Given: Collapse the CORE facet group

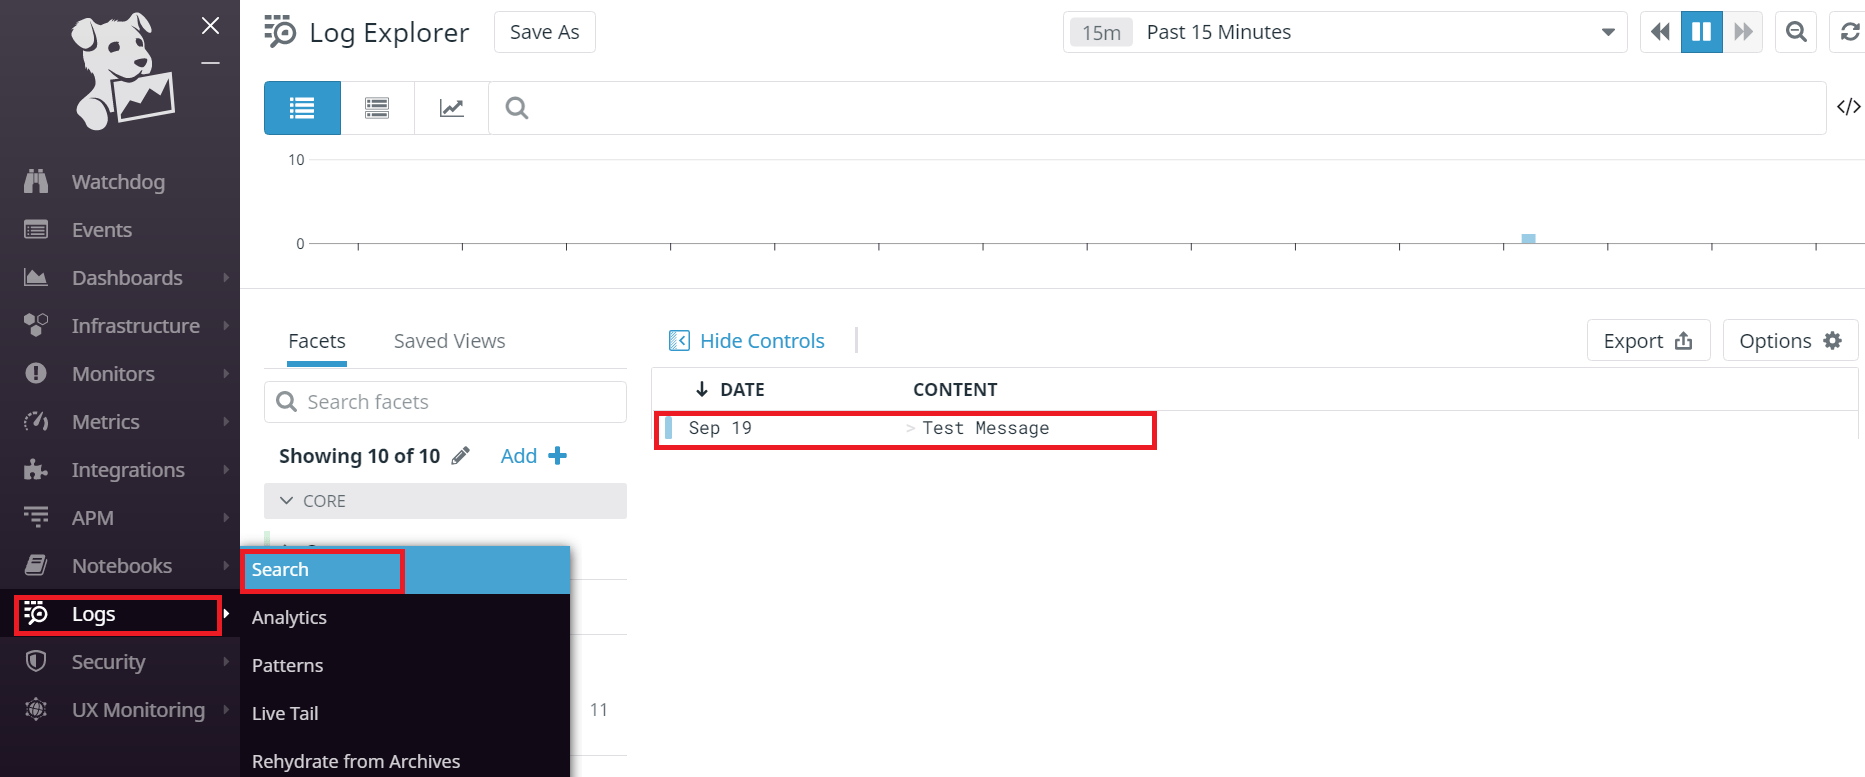Looking at the screenshot, I should [x=445, y=501].
